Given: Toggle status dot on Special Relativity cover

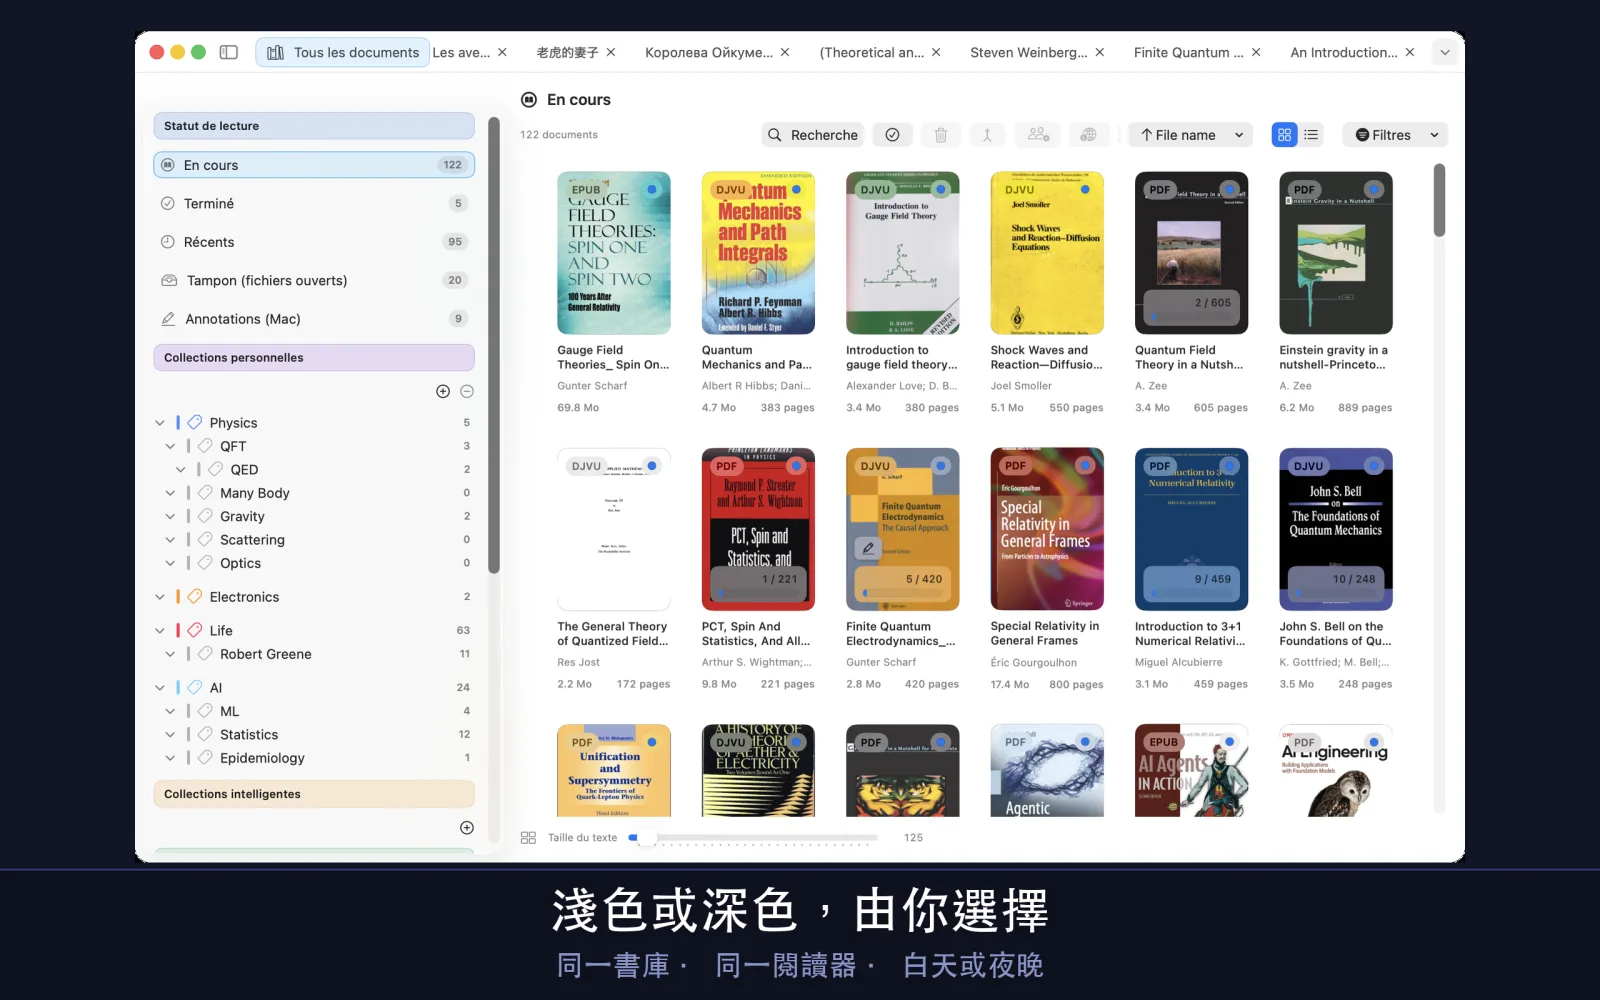Looking at the screenshot, I should pyautogui.click(x=1085, y=466).
